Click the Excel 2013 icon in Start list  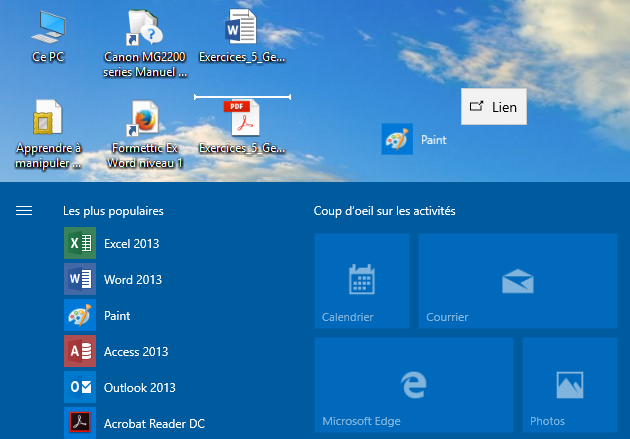(80, 243)
